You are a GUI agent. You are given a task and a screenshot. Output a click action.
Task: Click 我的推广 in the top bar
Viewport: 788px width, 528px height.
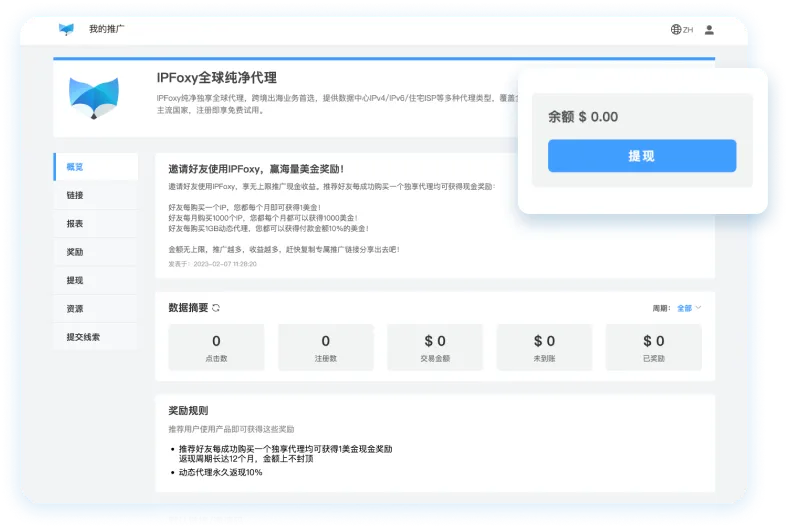pyautogui.click(x=107, y=29)
